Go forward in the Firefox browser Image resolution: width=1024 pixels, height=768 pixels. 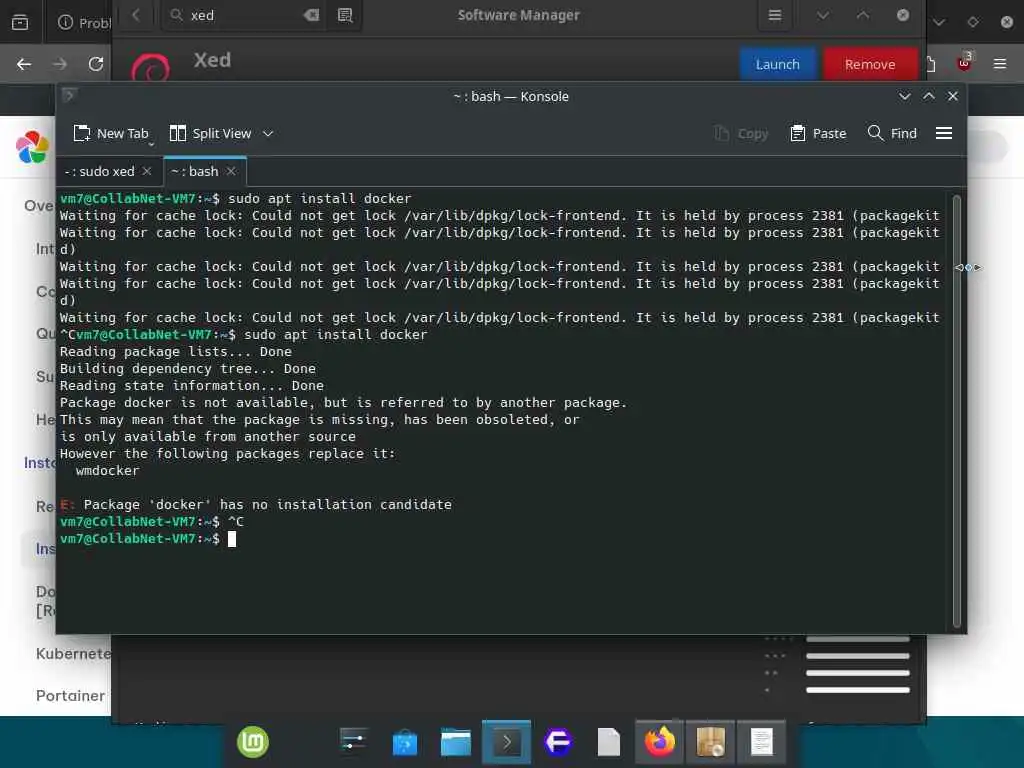click(x=59, y=64)
